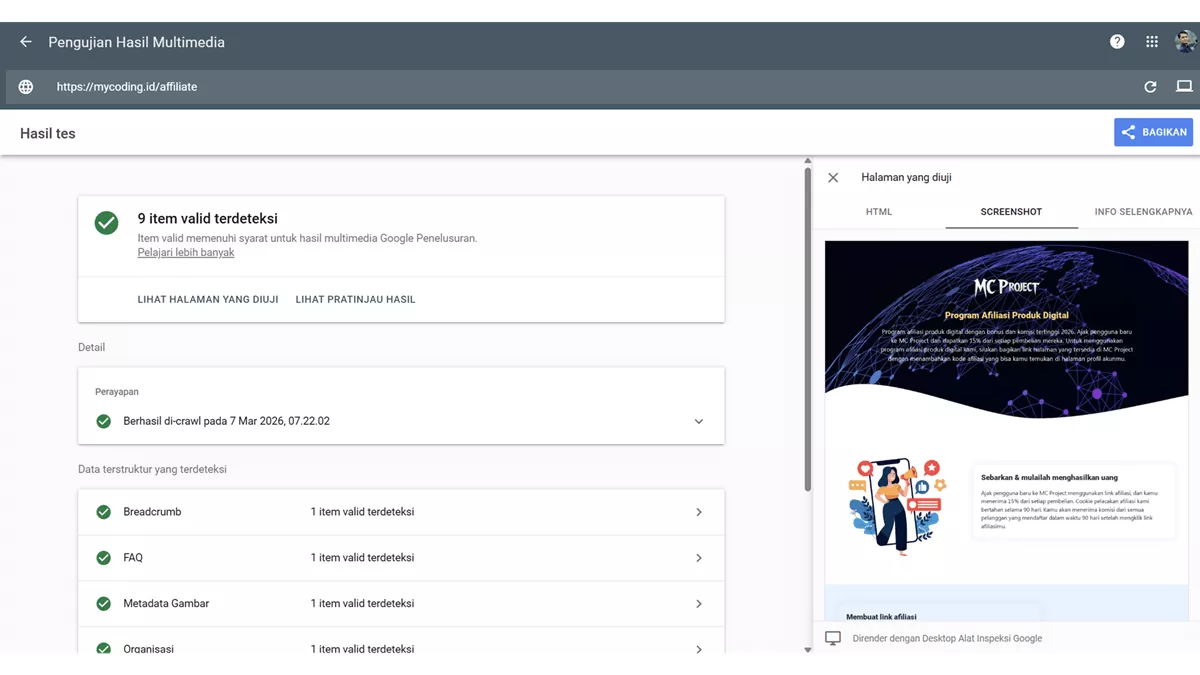
Task: Click the BAGIKAN share button
Action: click(1153, 132)
